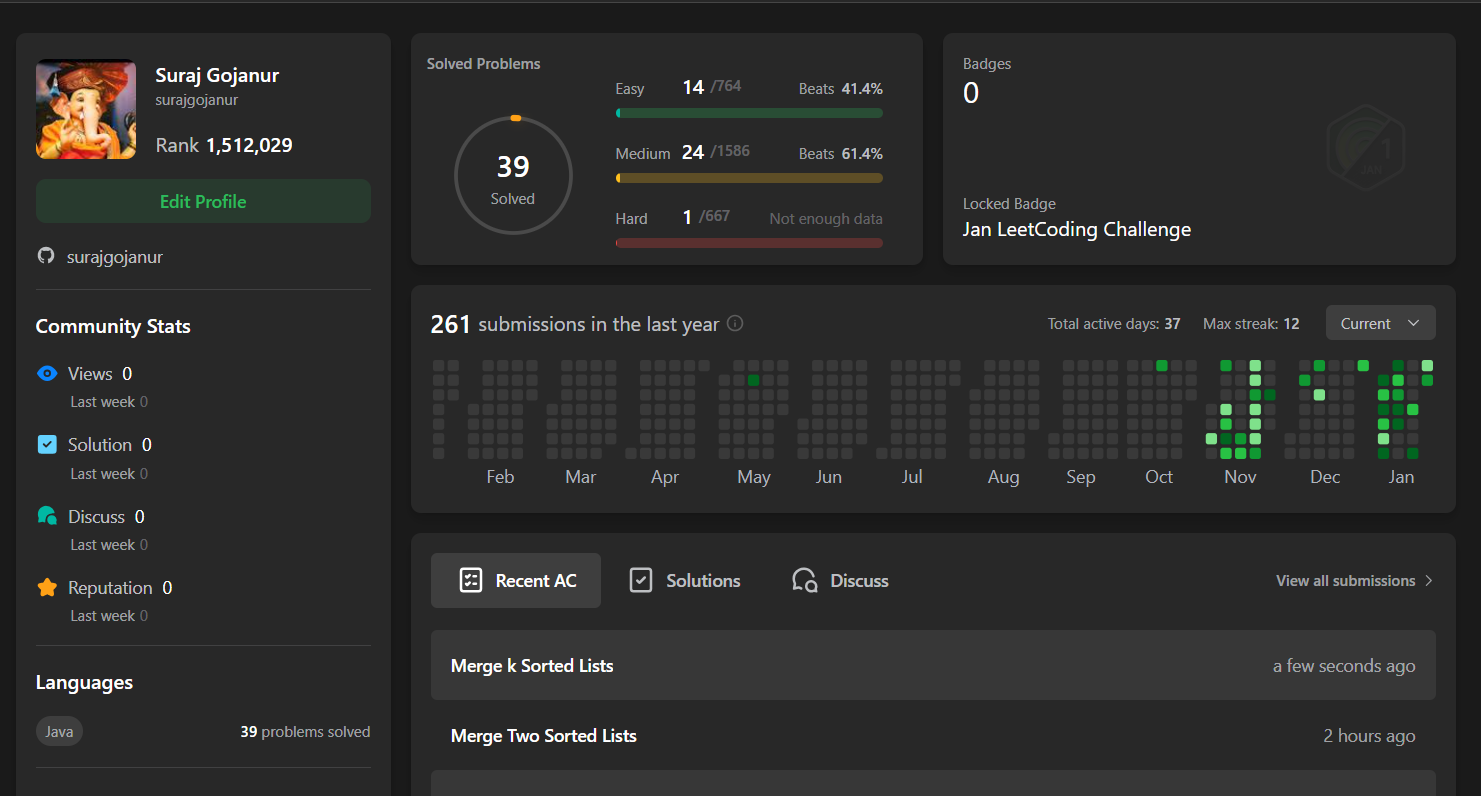Open View all submissions link

[x=1345, y=581]
